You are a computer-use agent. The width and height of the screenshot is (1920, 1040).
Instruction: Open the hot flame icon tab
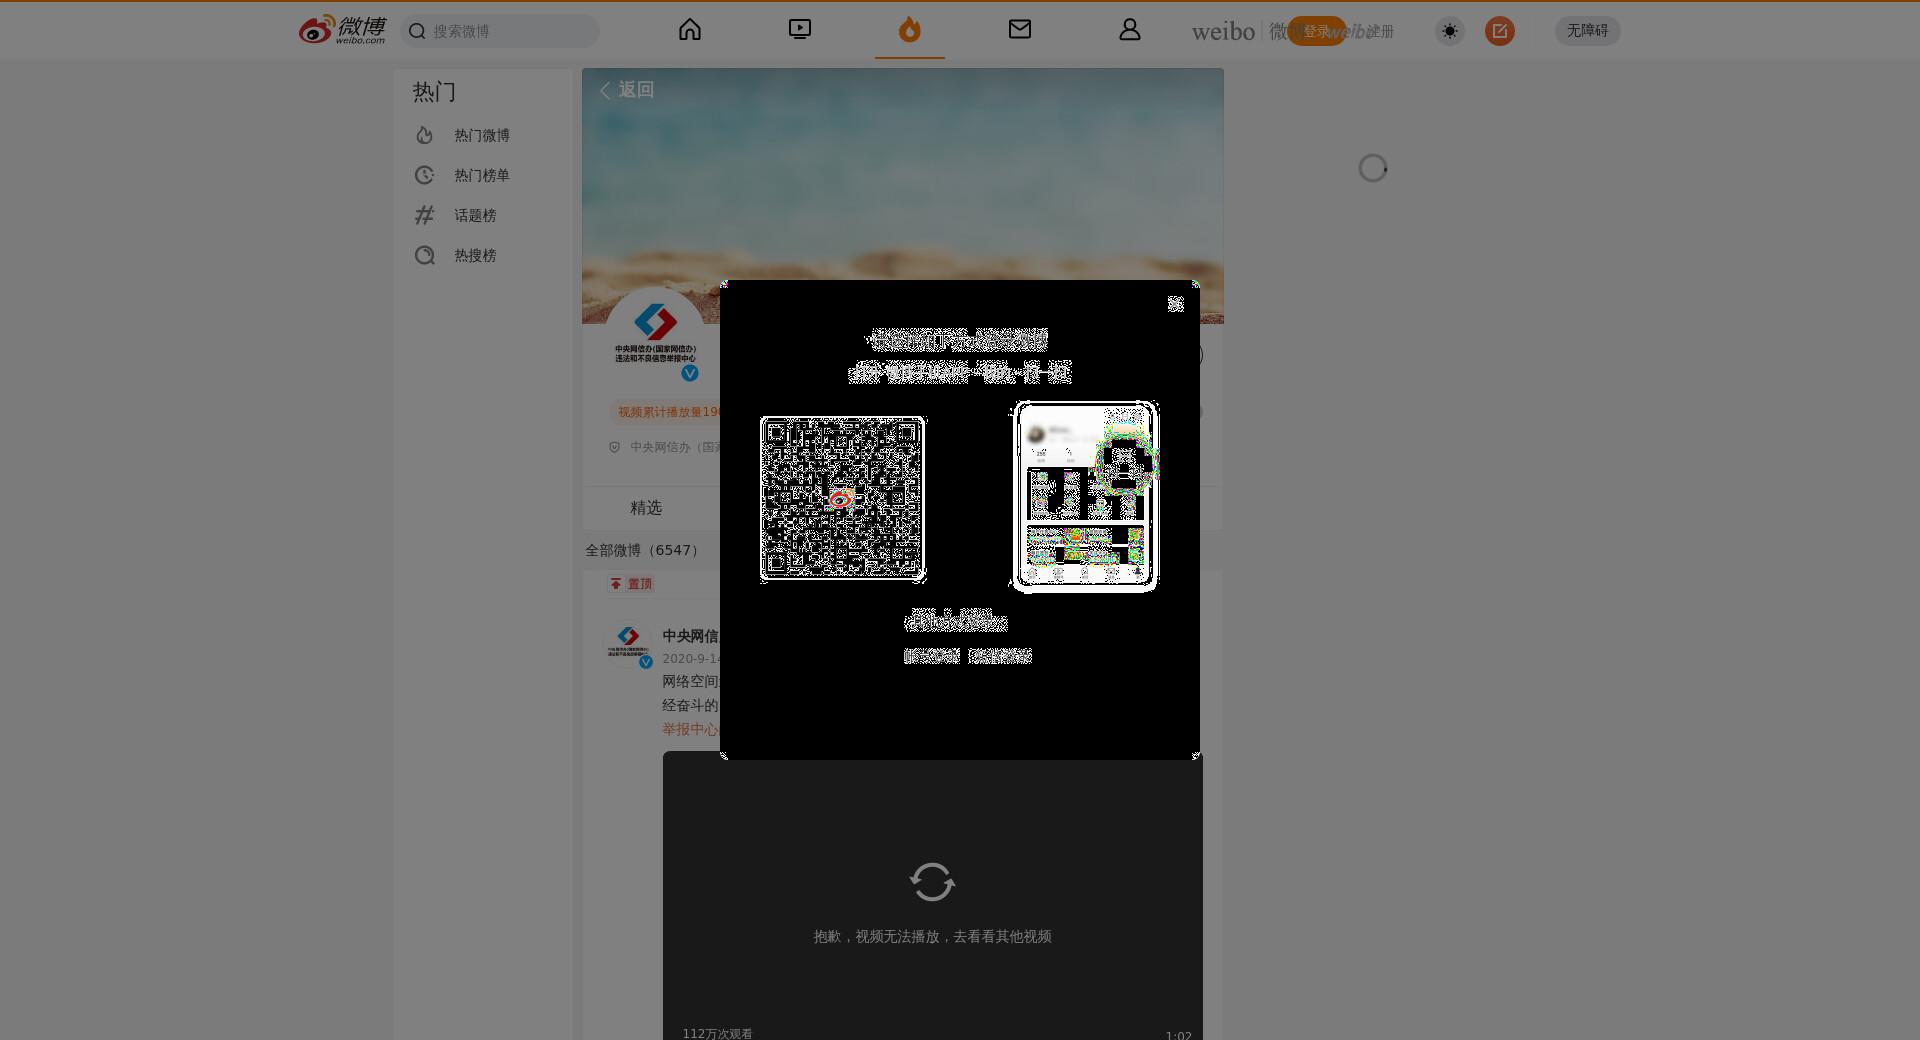[x=909, y=30]
